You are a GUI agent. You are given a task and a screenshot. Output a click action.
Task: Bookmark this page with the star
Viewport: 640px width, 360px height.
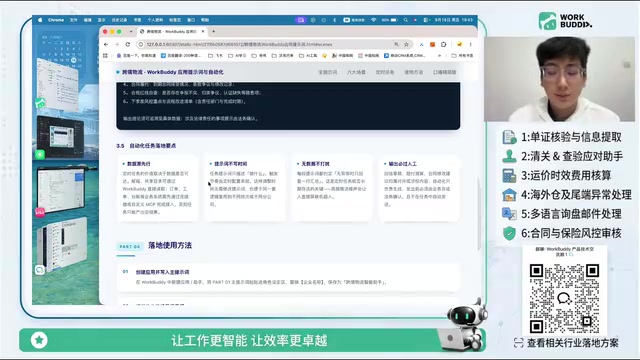[x=407, y=44]
